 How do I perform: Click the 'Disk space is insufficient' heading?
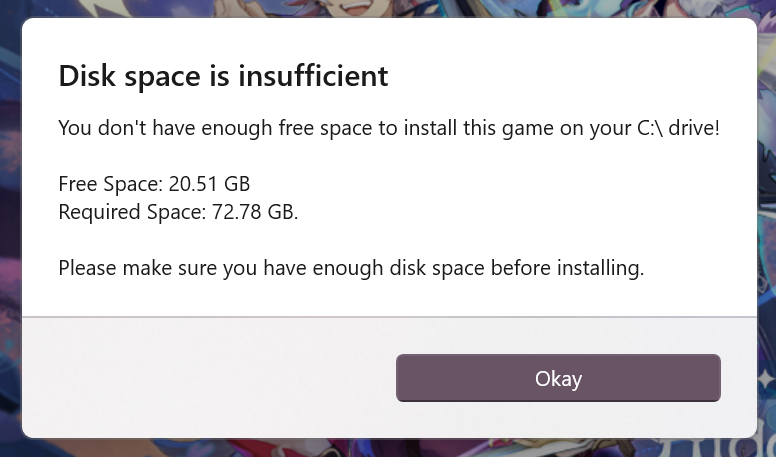point(223,76)
